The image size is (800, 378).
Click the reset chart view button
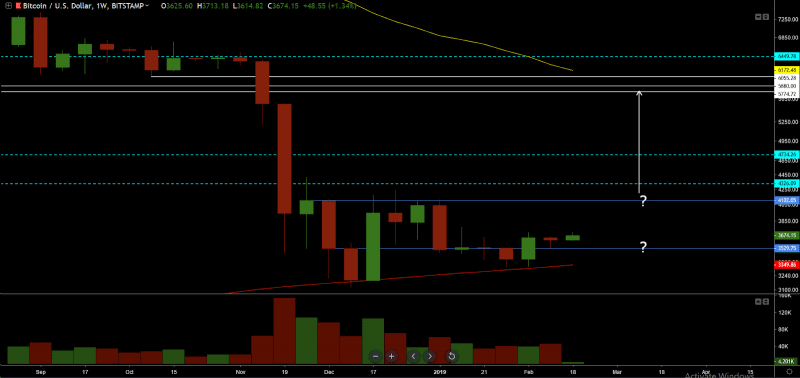coord(451,356)
